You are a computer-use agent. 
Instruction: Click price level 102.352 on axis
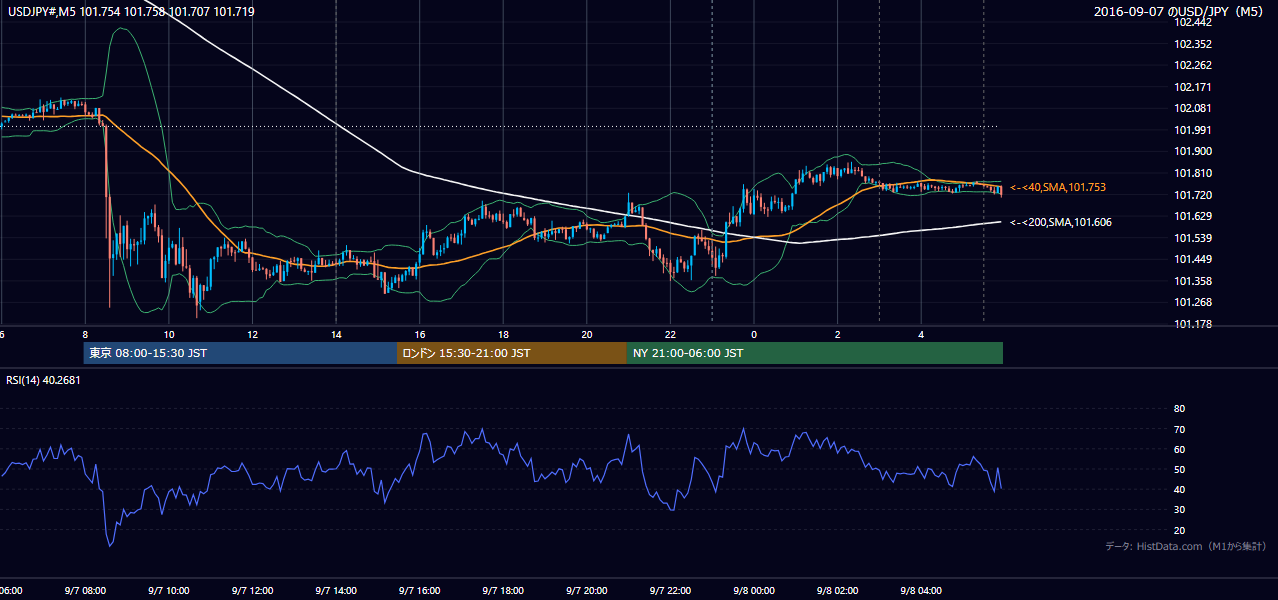1192,44
